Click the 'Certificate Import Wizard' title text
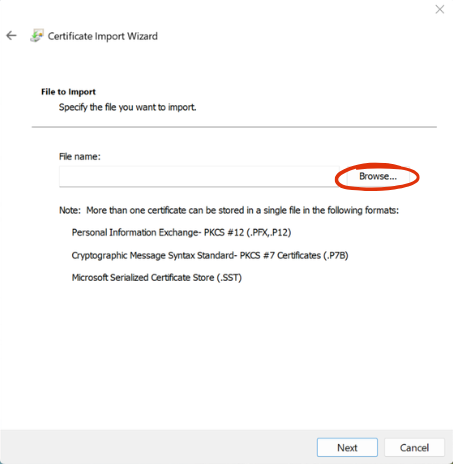The height and width of the screenshot is (464, 453). pyautogui.click(x=103, y=36)
